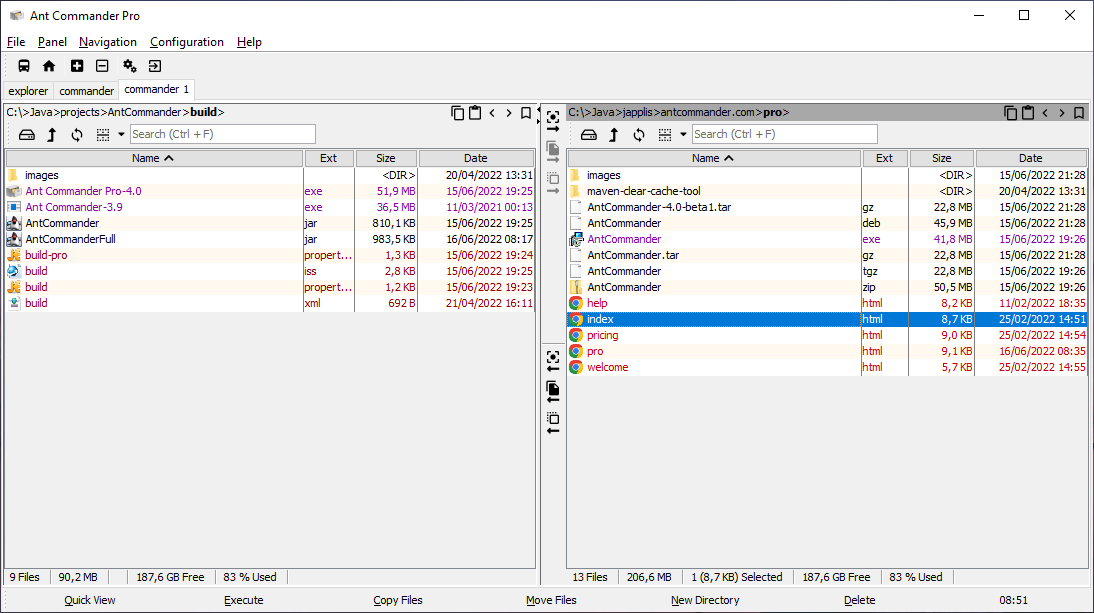Viewport: 1094px width, 613px height.
Task: Click the home icon in the main toolbar
Action: tap(49, 66)
